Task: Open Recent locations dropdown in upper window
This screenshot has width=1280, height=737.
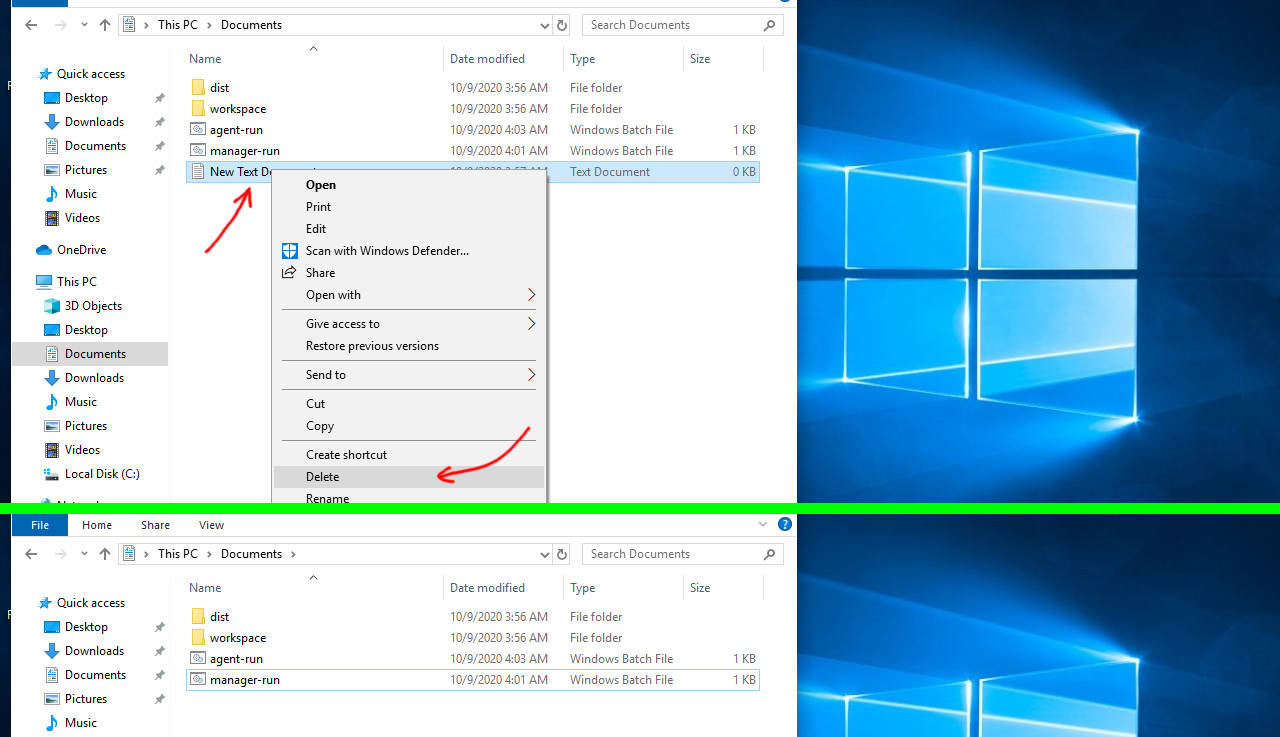Action: click(x=82, y=25)
